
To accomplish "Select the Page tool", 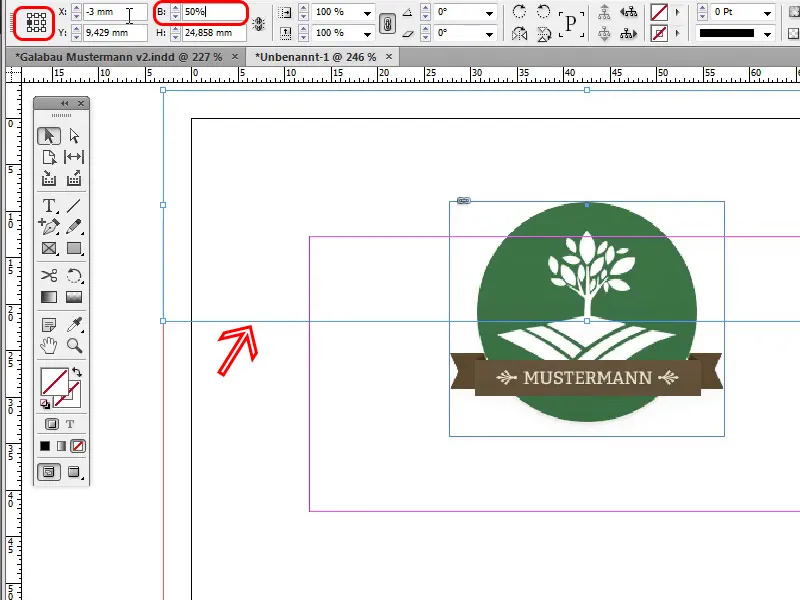I will (x=49, y=157).
